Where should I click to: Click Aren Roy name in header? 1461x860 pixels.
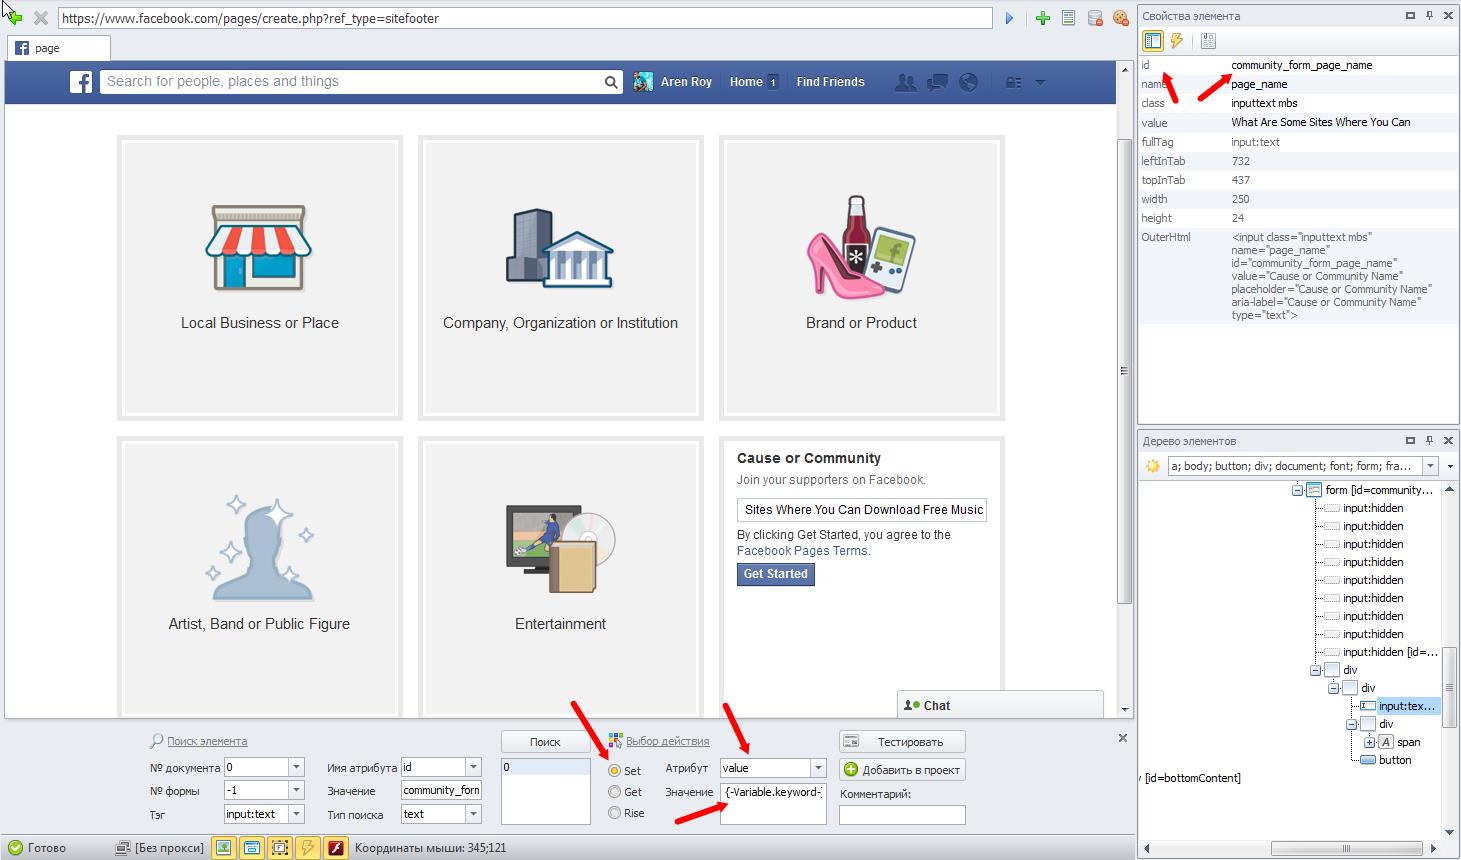click(x=686, y=82)
